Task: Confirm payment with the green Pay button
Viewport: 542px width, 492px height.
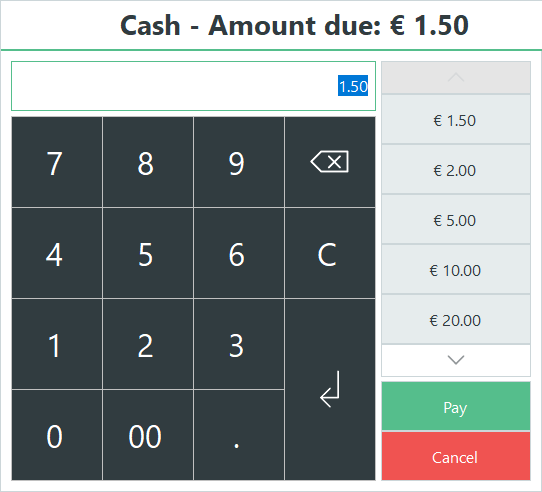Action: [456, 406]
